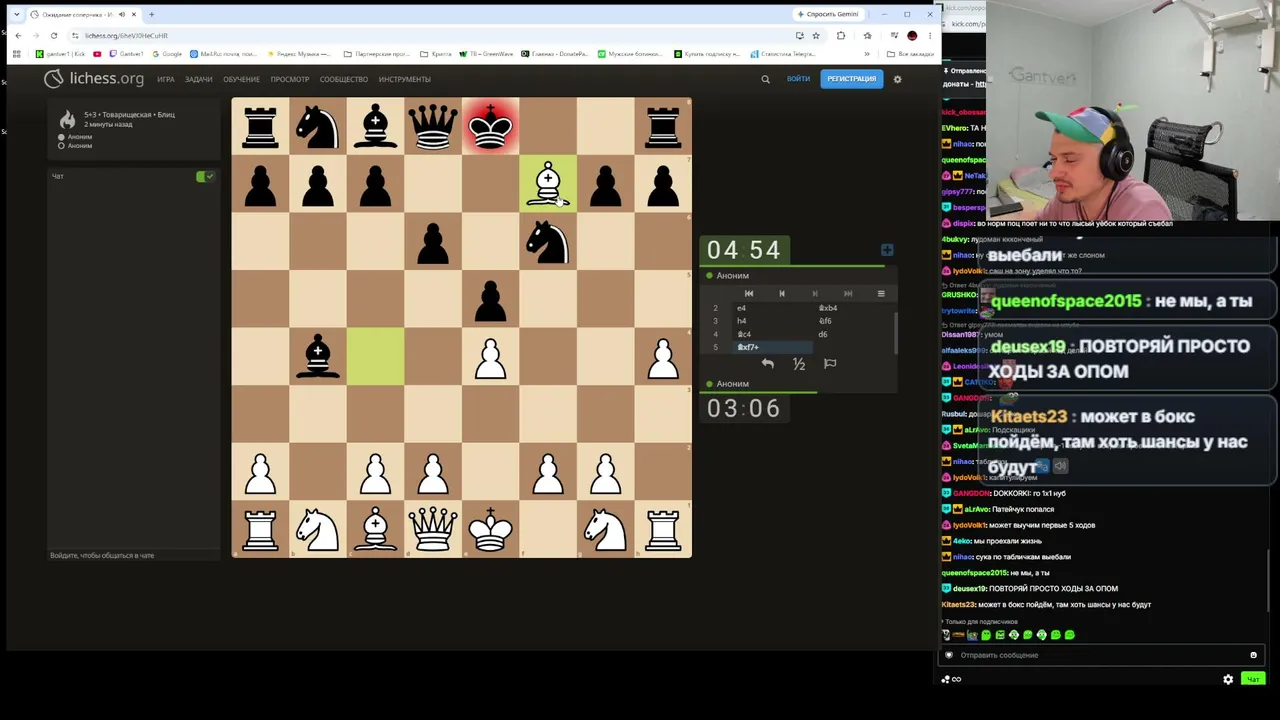Resign using the flag icon
The width and height of the screenshot is (1280, 720).
(830, 364)
